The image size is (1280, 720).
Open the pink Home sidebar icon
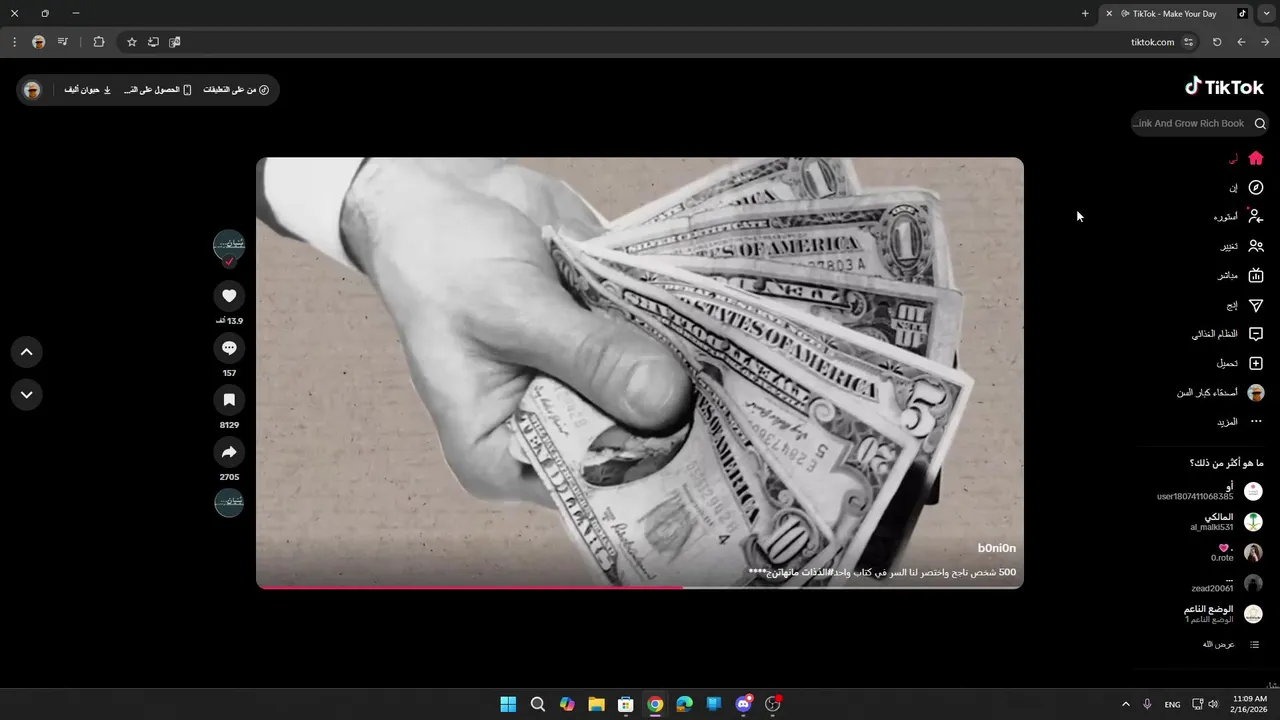pos(1256,158)
